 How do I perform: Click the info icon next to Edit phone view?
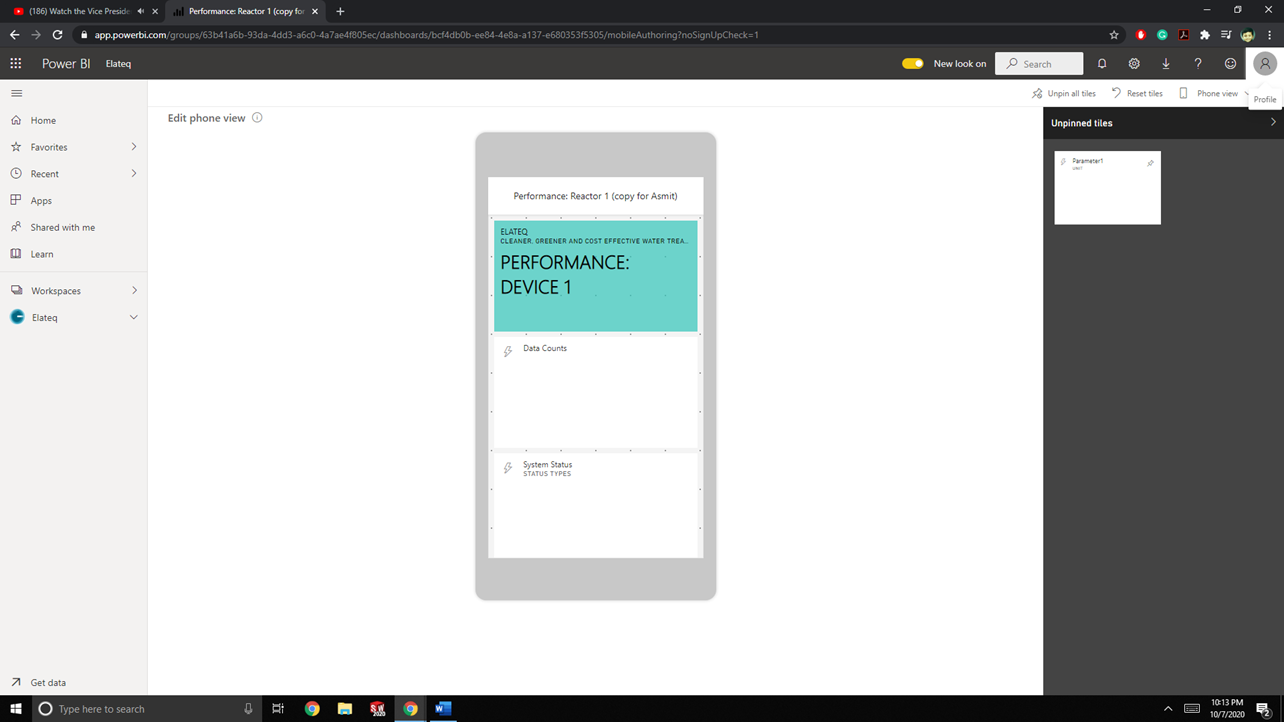257,117
